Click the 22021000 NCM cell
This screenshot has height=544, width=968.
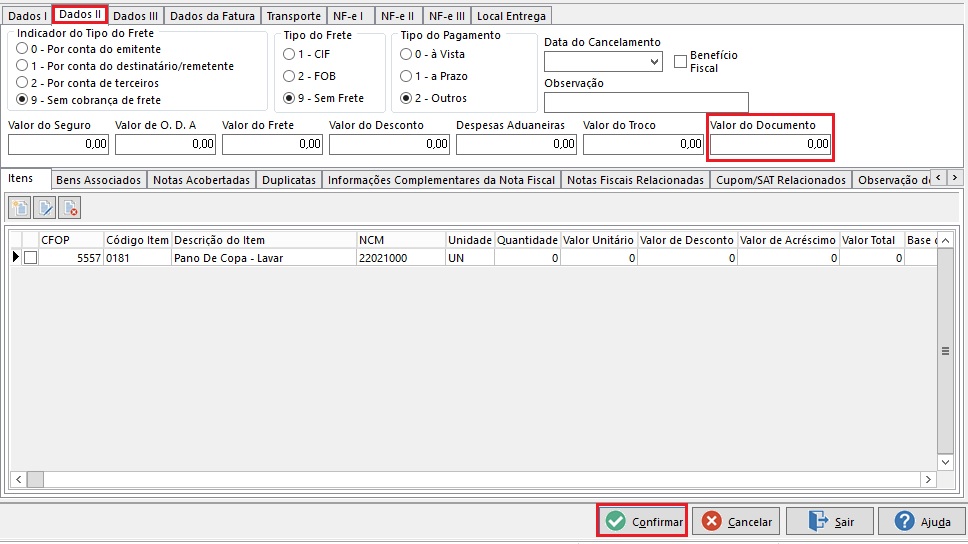[x=401, y=257]
